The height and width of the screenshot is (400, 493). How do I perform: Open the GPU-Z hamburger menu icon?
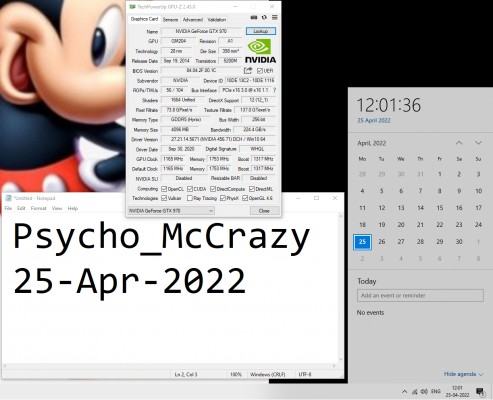[274, 17]
